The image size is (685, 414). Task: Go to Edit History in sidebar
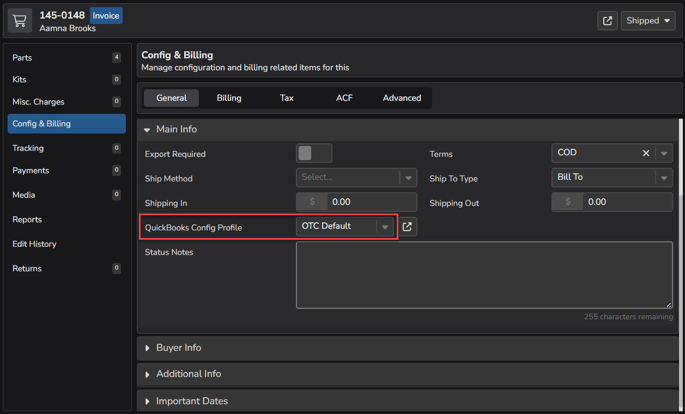tap(34, 244)
